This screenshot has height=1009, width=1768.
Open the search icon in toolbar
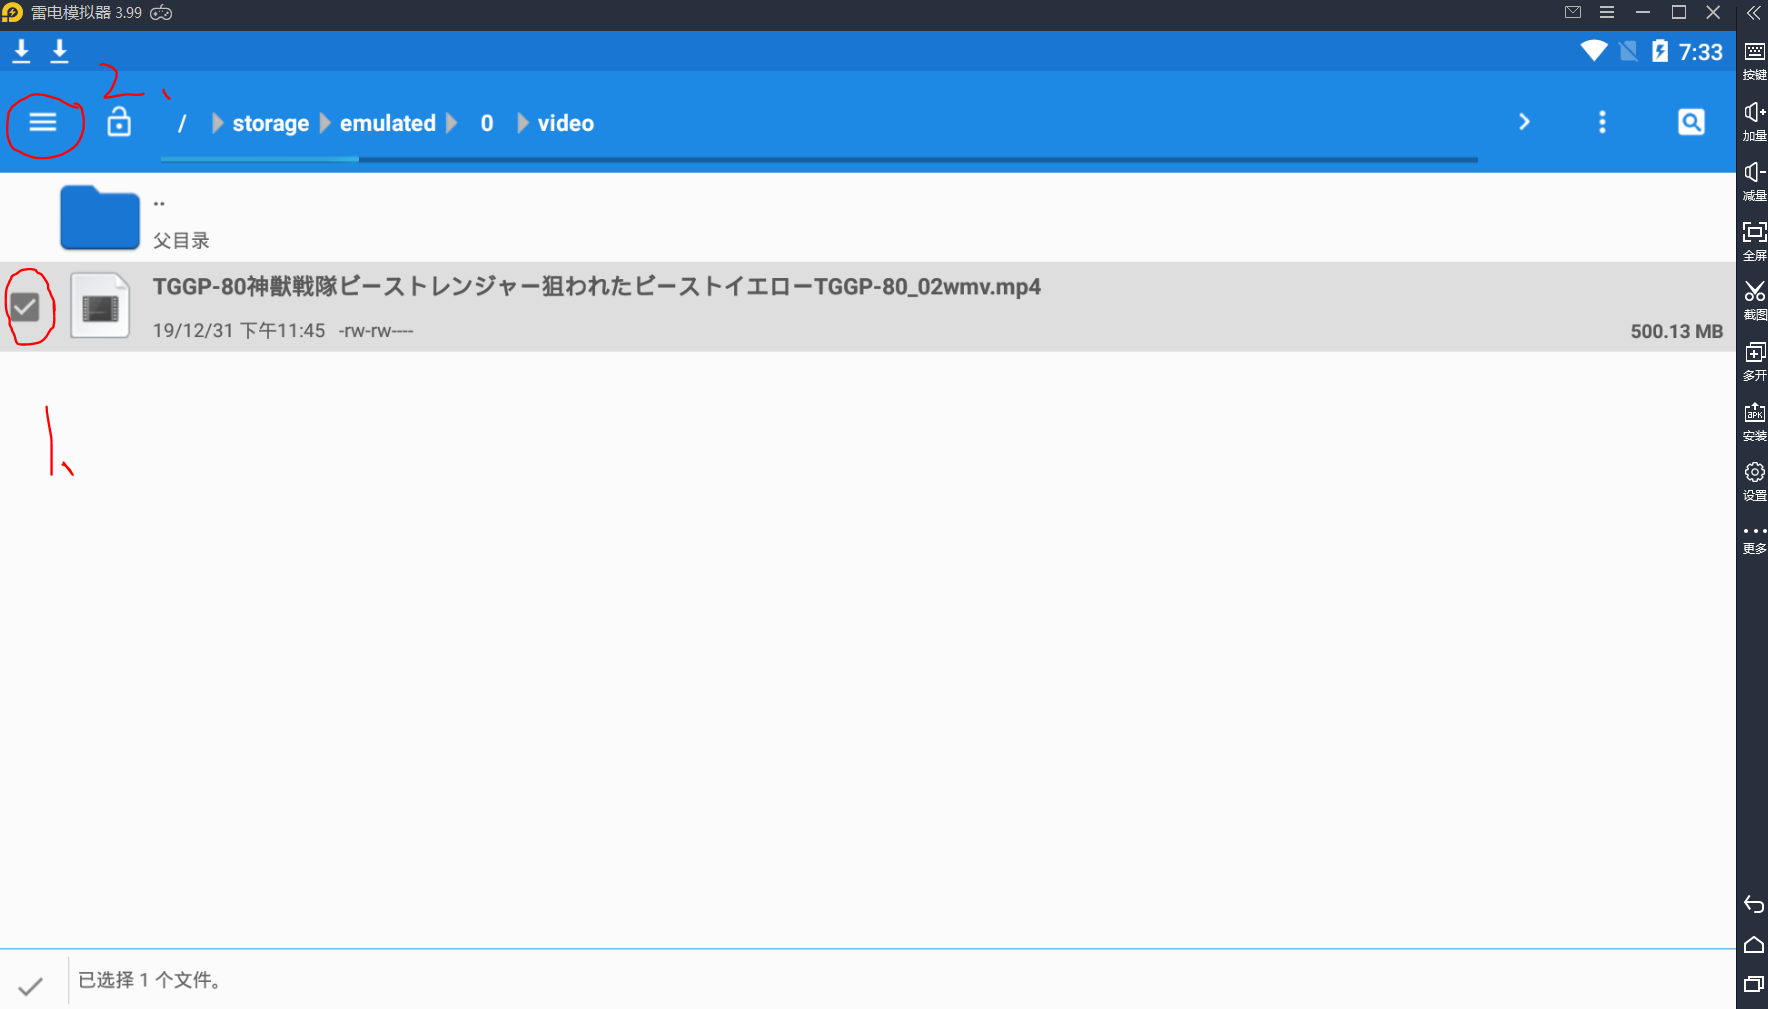point(1691,122)
